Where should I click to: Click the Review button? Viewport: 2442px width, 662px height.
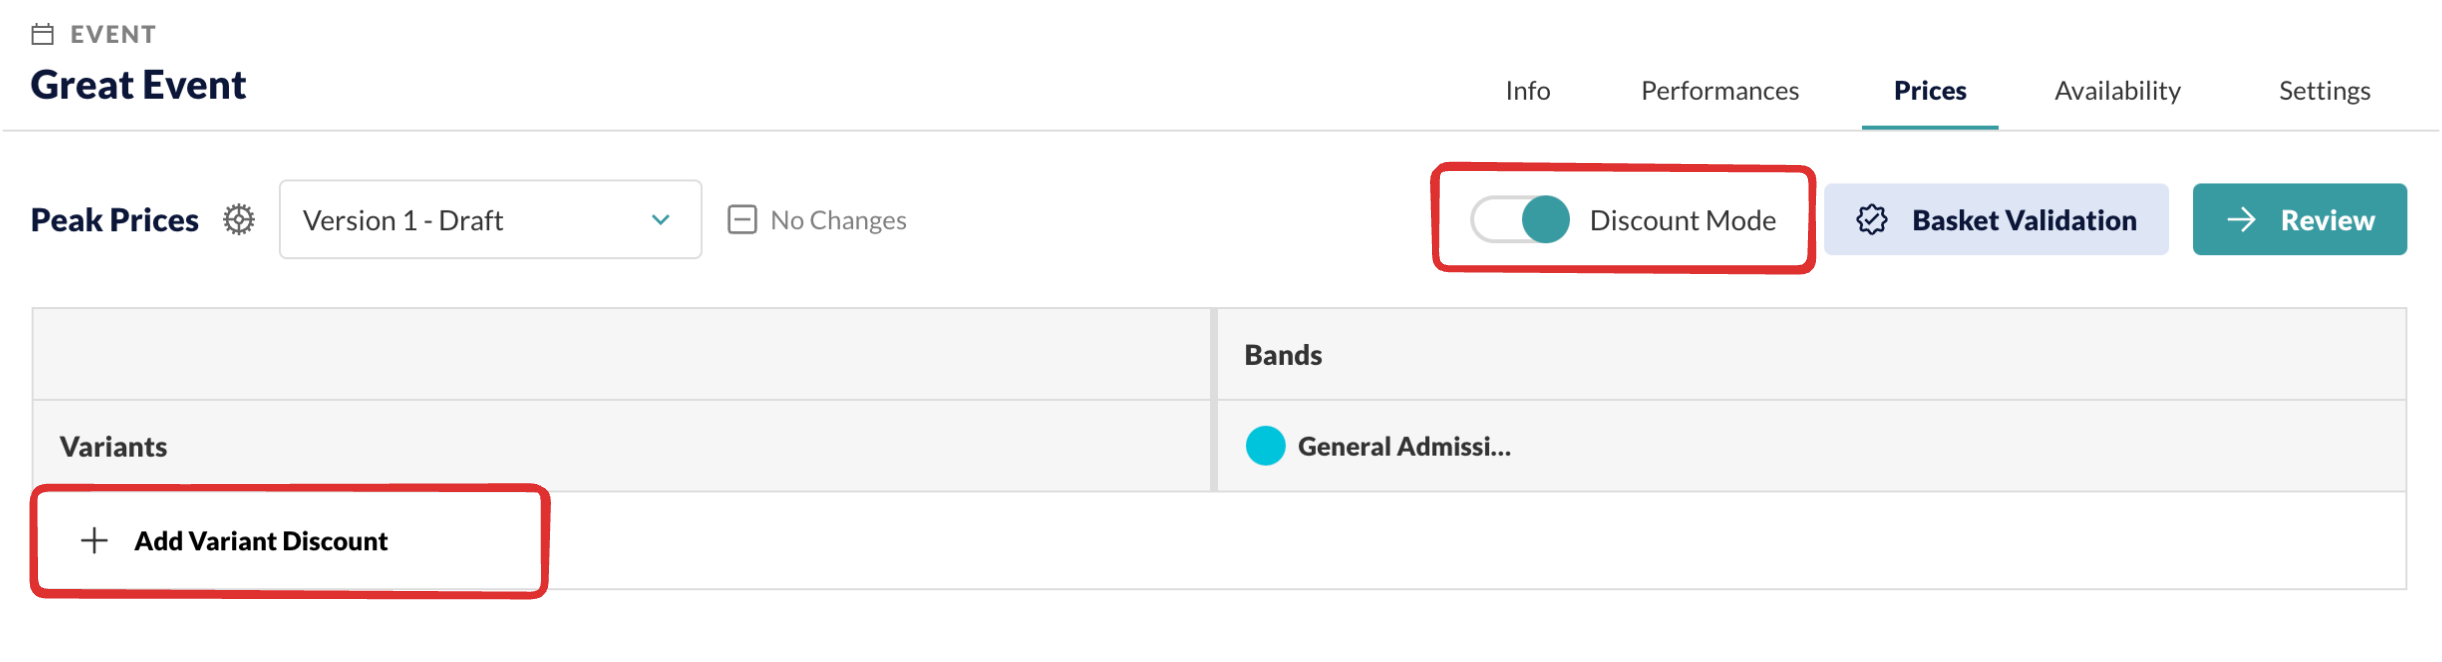tap(2300, 219)
